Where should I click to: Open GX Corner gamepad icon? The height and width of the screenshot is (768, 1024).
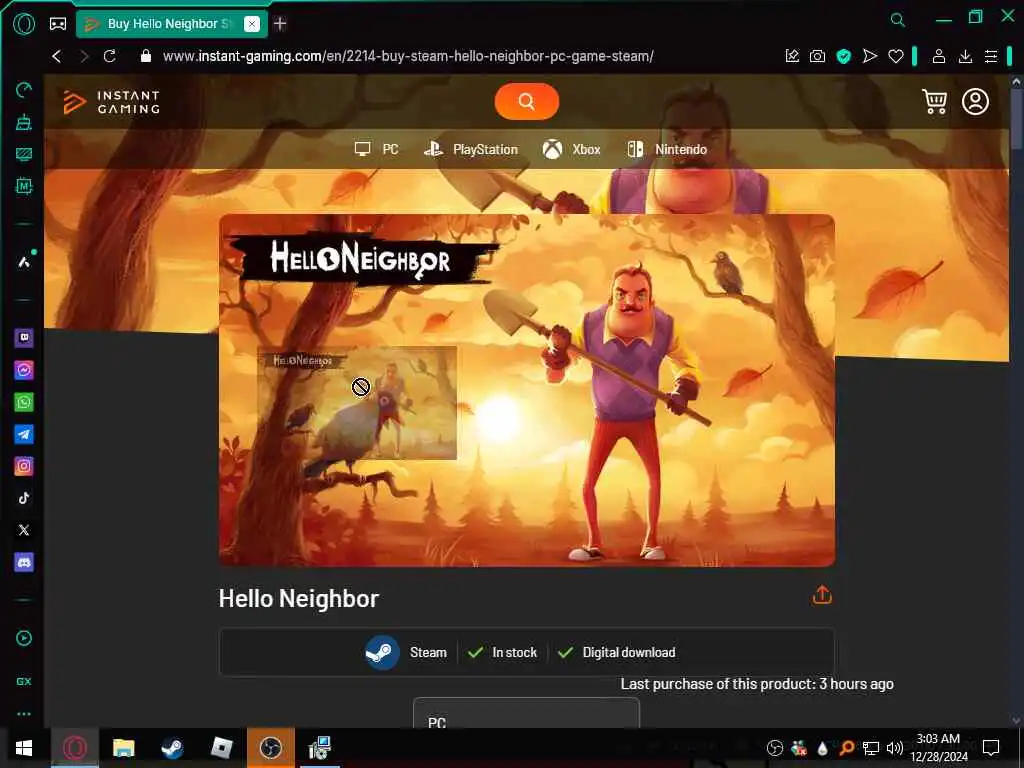point(57,24)
